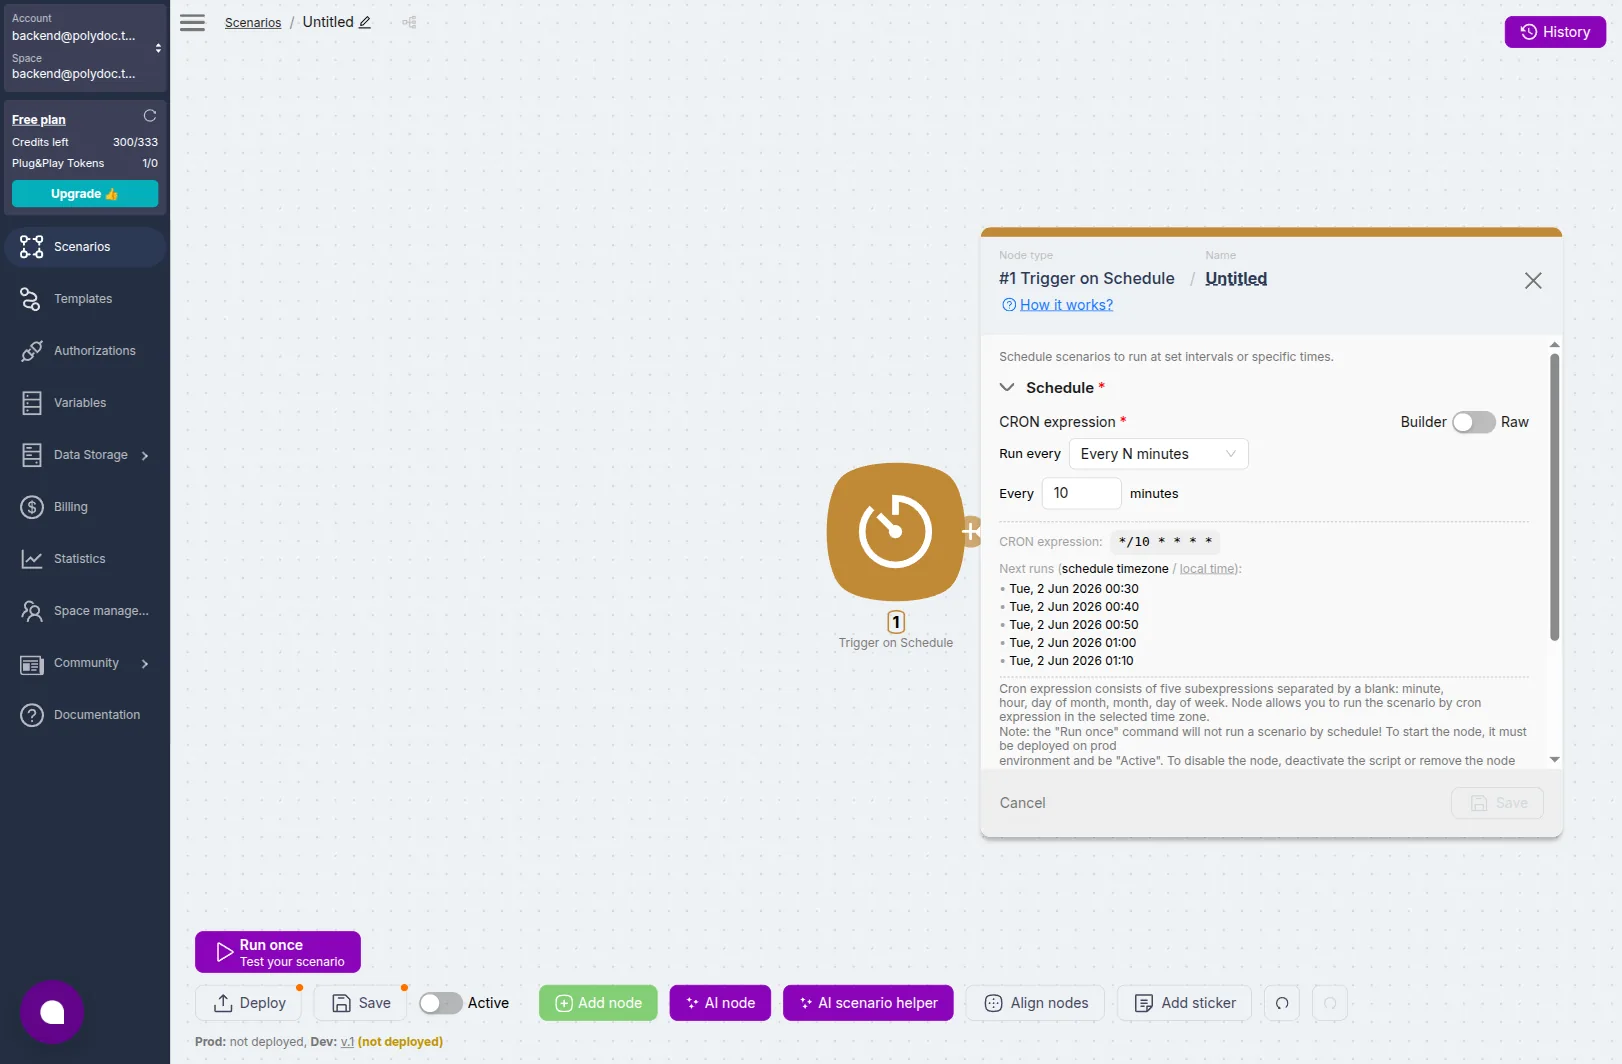
Task: Click the Statistics chart icon
Action: coord(32,559)
